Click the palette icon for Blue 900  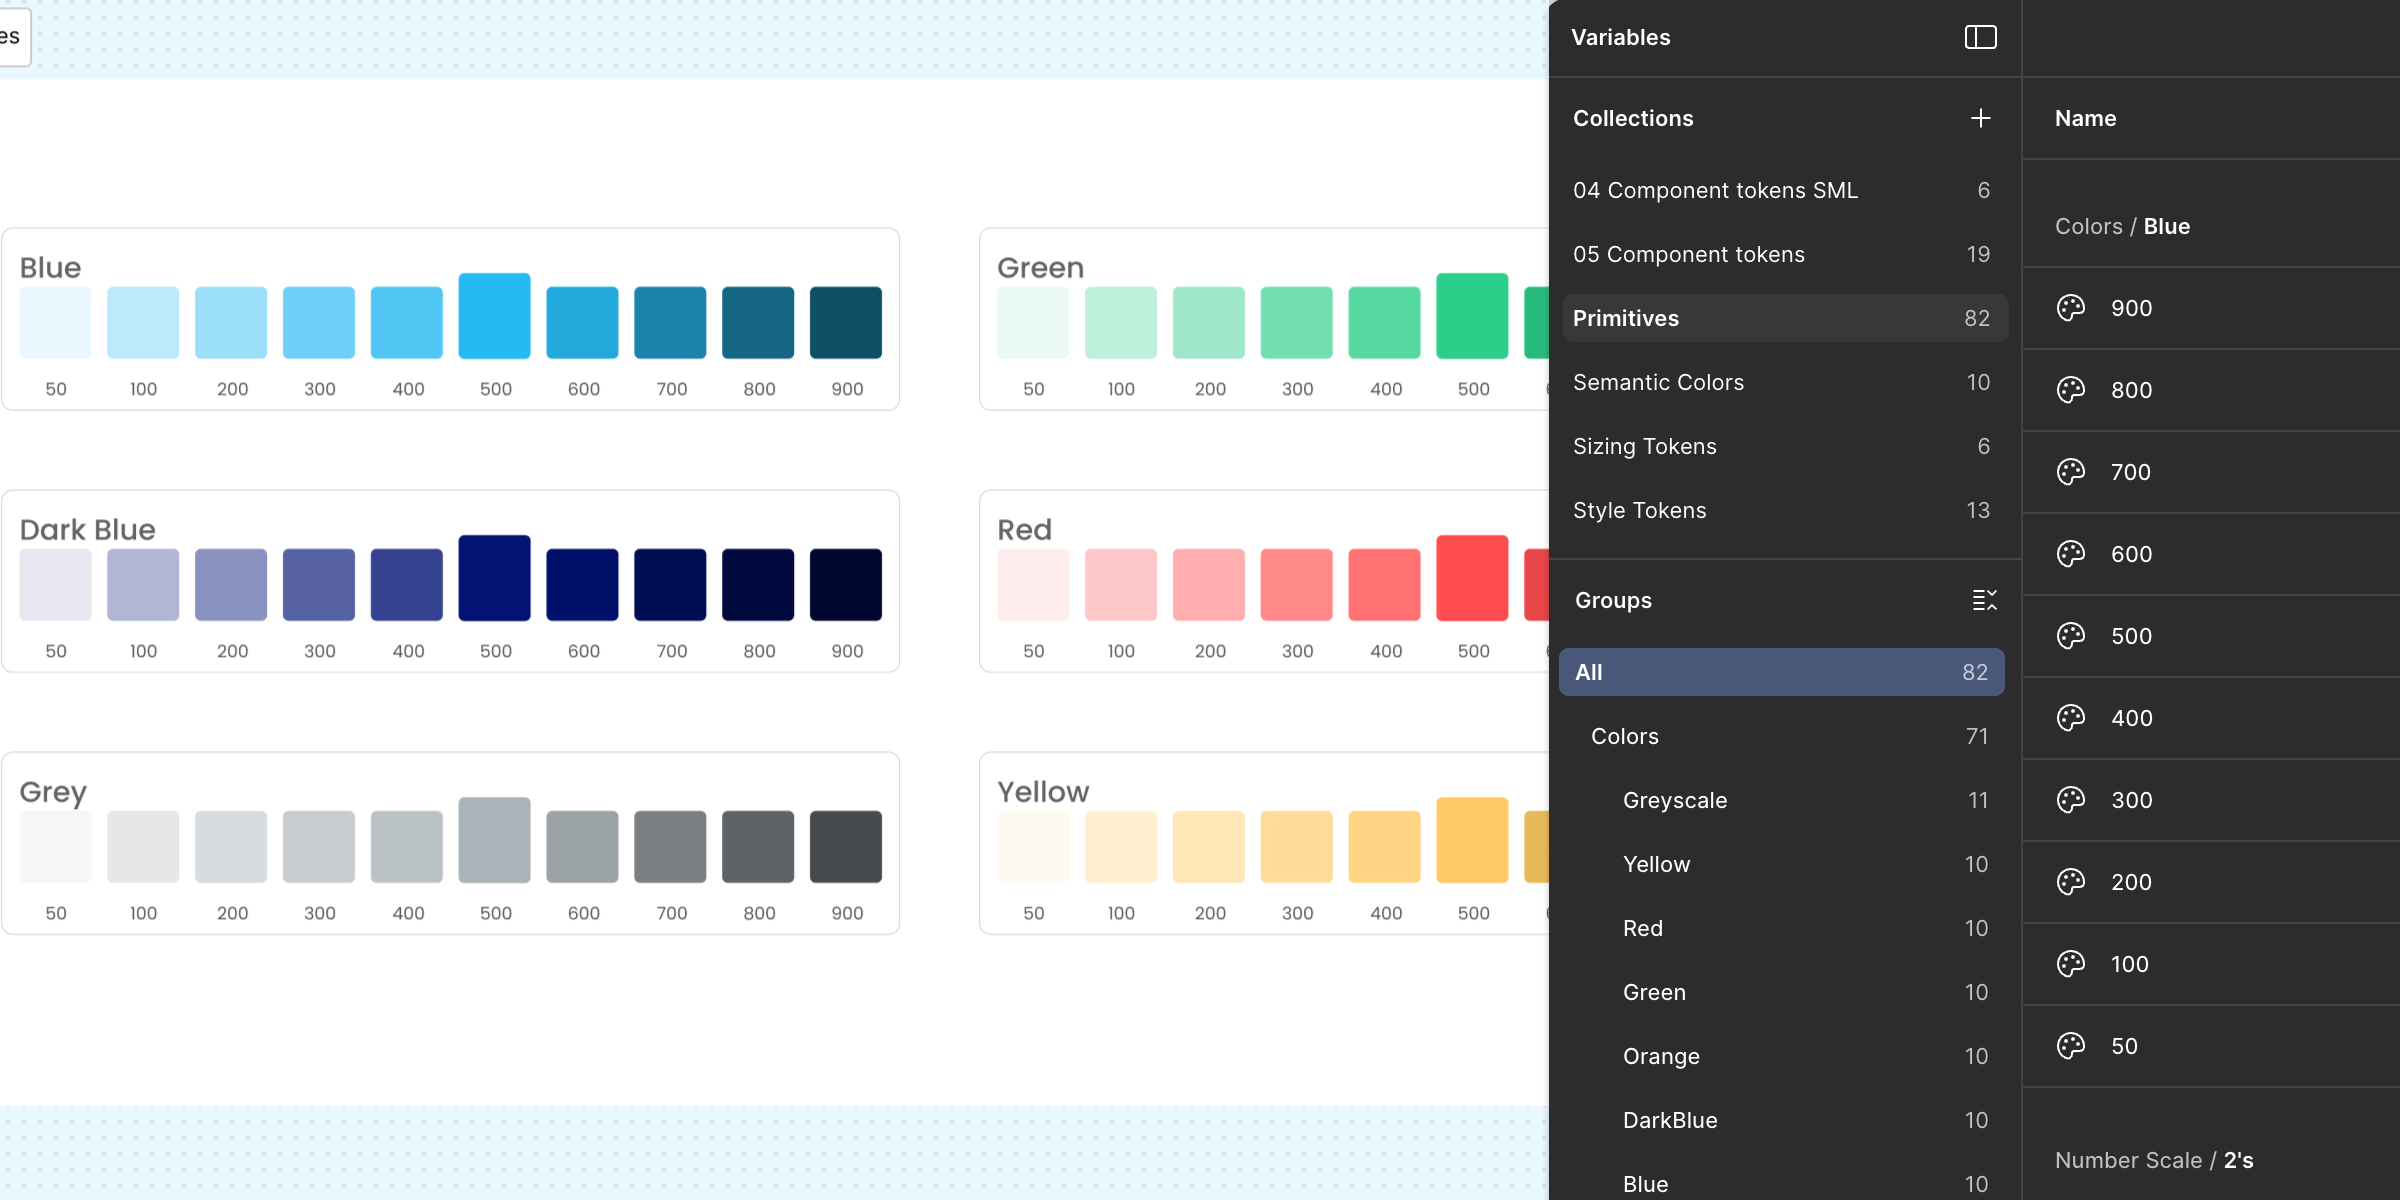pos(2071,308)
